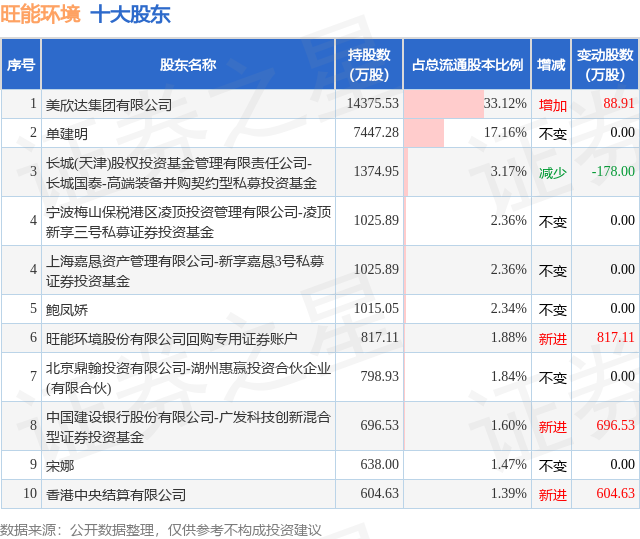
Task: Select the 序号 column header
Action: coord(21,64)
